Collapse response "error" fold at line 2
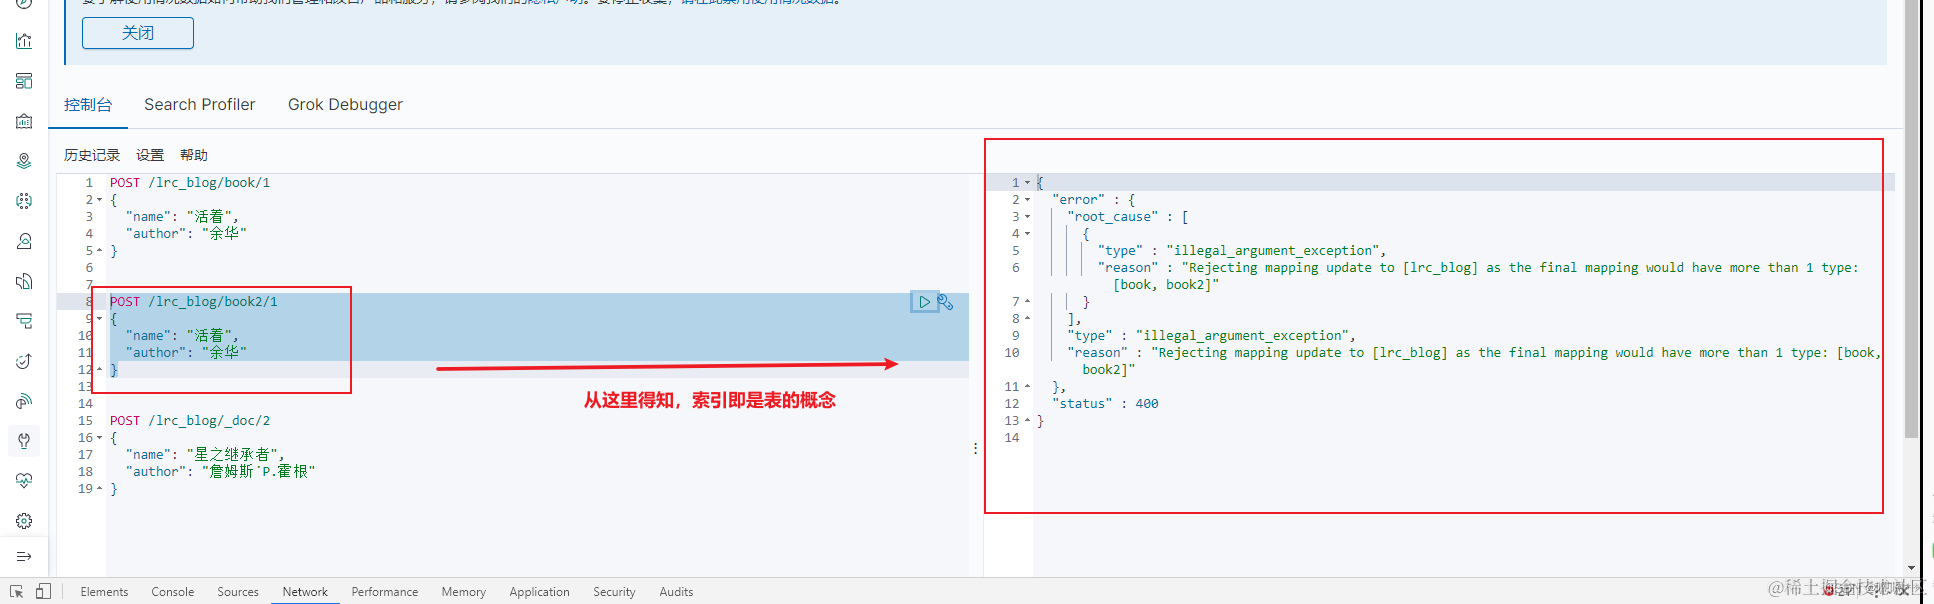The height and width of the screenshot is (604, 1934). coord(1027,200)
